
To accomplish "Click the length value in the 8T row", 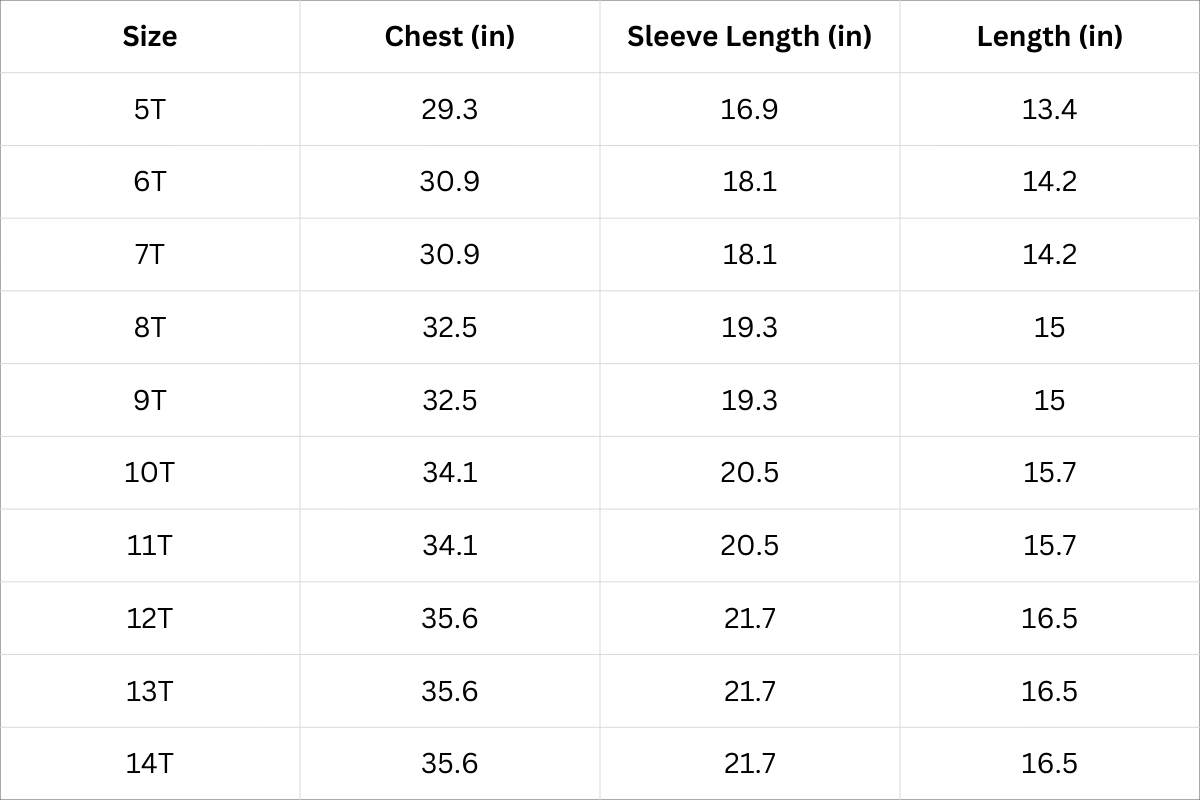I will click(1049, 327).
